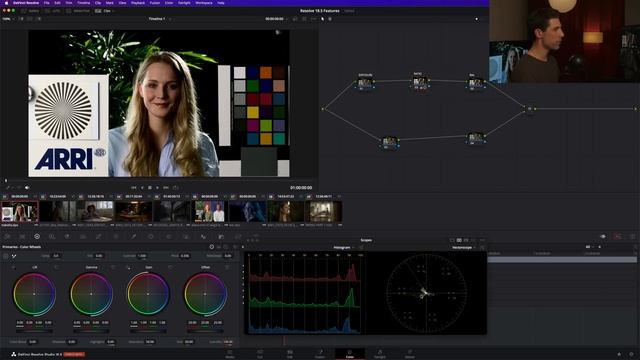
Task: Open the viewer timecode display dropdown
Action: pyautogui.click(x=277, y=19)
